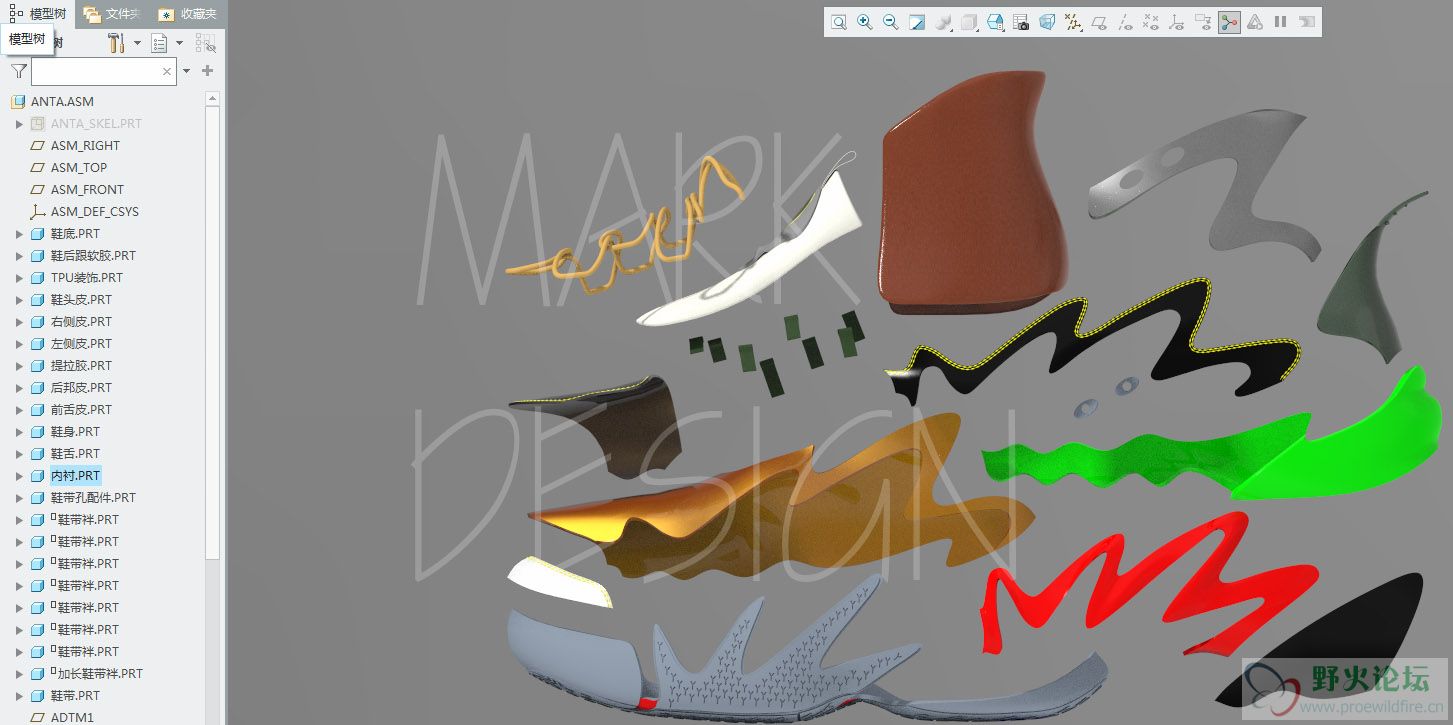Toggle datum plane display
The height and width of the screenshot is (725, 1453).
(1099, 22)
